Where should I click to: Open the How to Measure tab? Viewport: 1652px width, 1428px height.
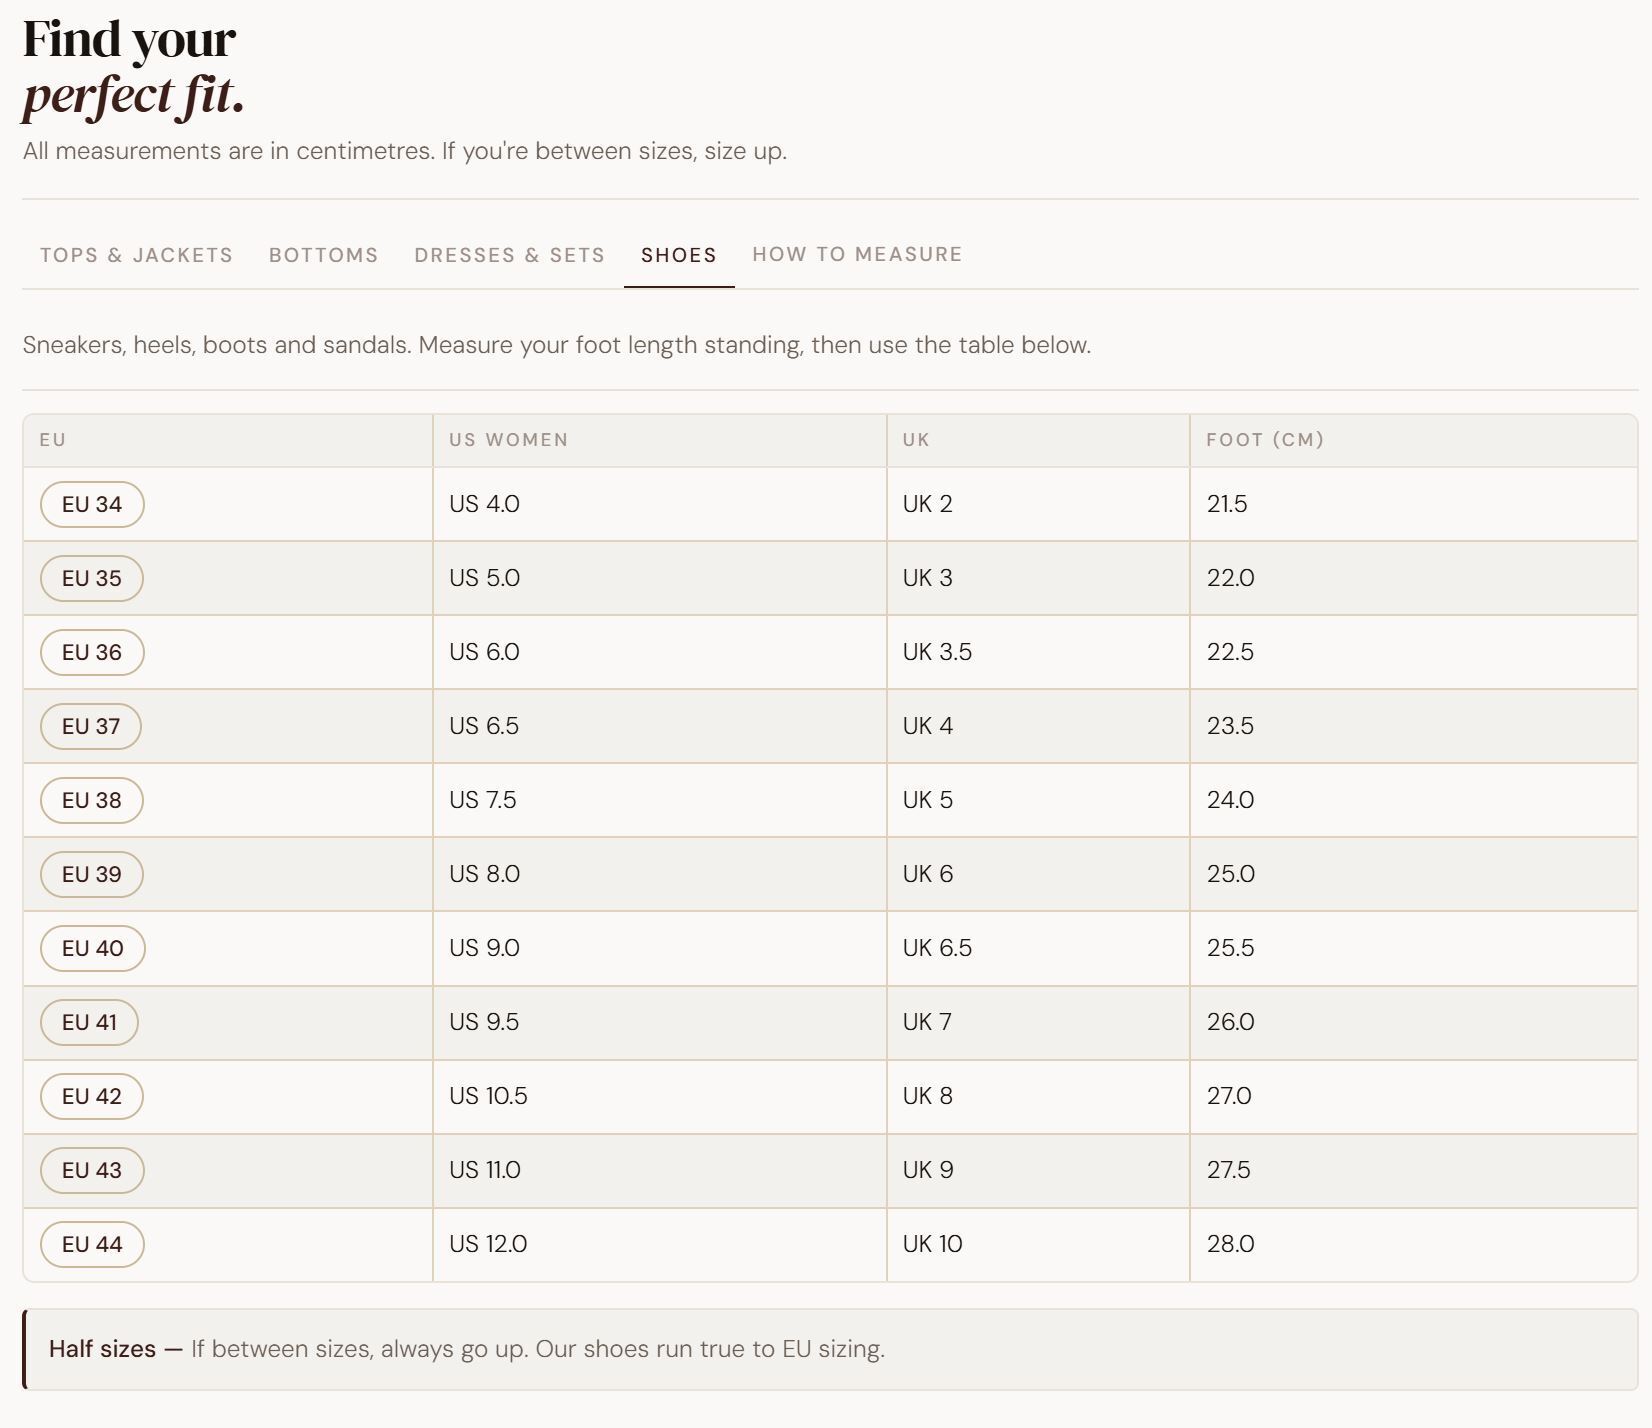coord(857,255)
